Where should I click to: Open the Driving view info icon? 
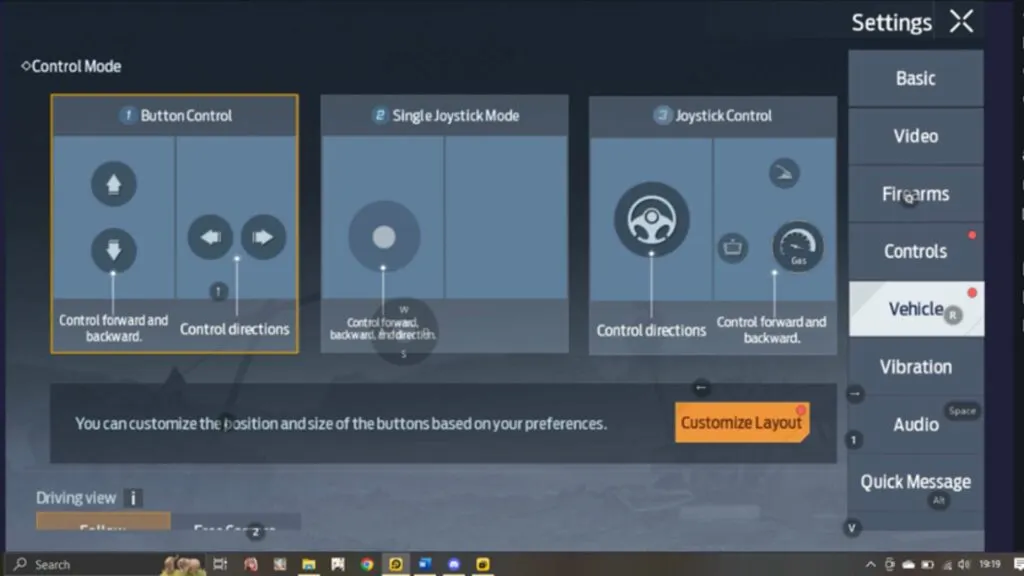click(133, 498)
